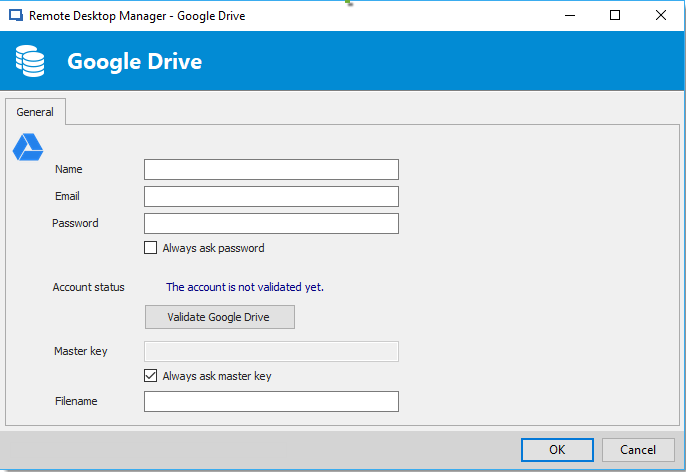The height and width of the screenshot is (472, 686).
Task: Click 'The account is not validated yet.' text
Action: point(245,287)
